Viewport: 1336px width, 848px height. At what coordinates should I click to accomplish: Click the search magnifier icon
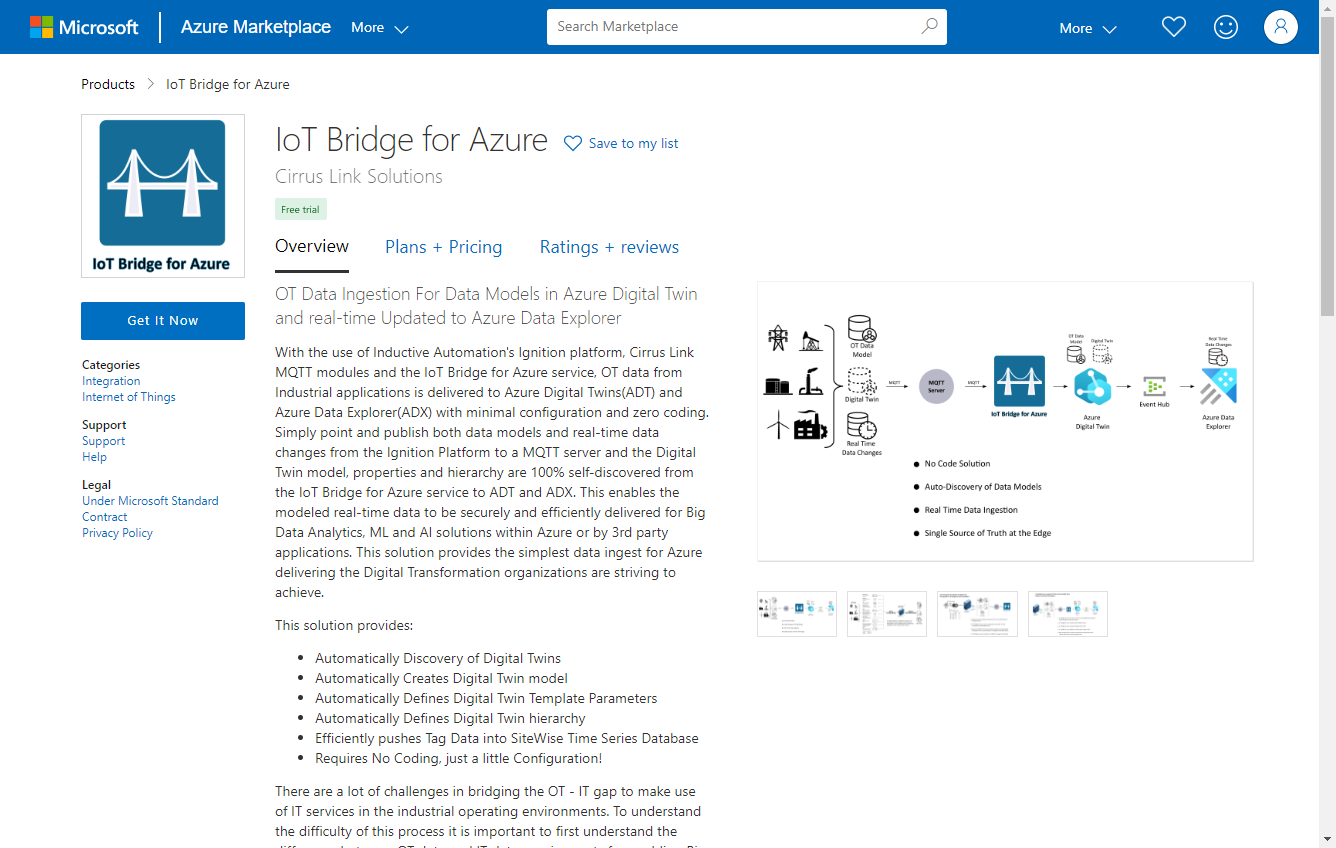929,27
